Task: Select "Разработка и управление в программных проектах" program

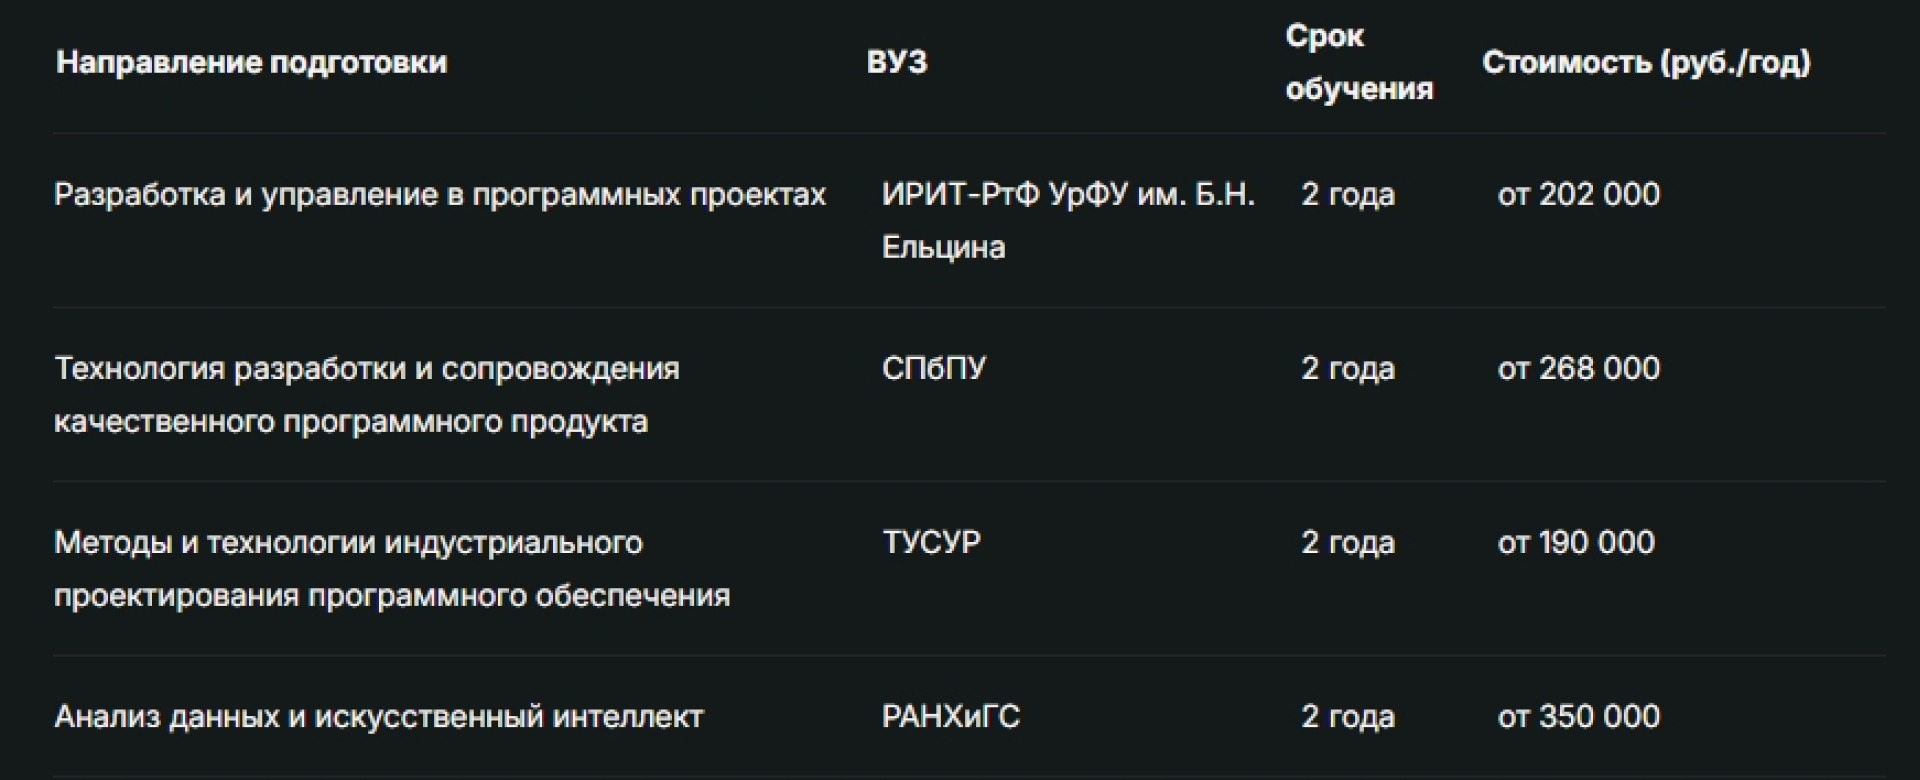Action: [440, 194]
